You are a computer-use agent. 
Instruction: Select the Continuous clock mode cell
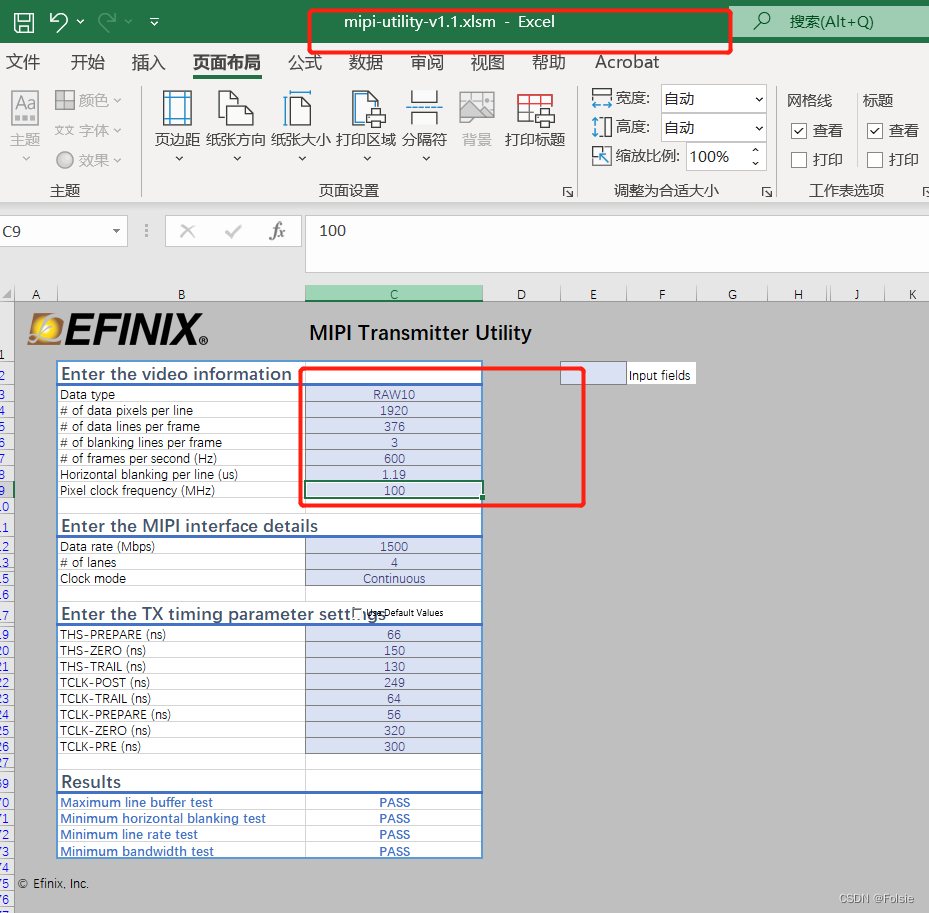[394, 578]
